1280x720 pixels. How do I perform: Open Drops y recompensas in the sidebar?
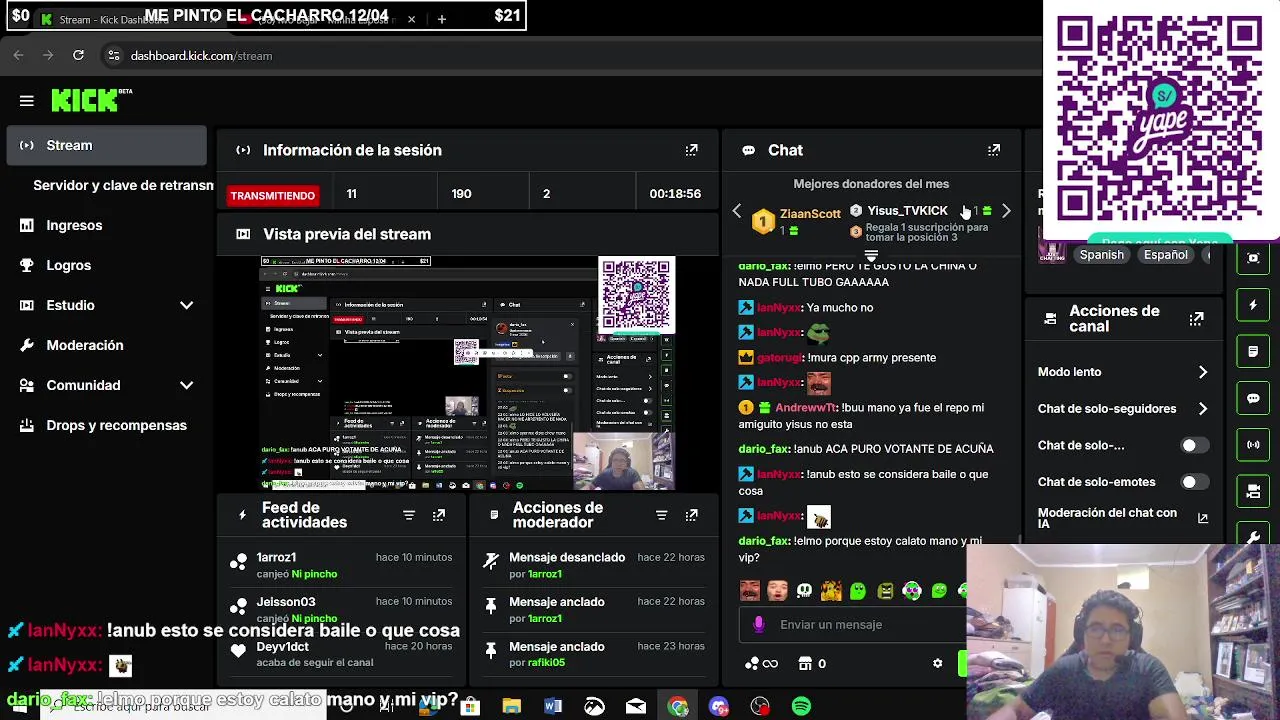(x=106, y=425)
